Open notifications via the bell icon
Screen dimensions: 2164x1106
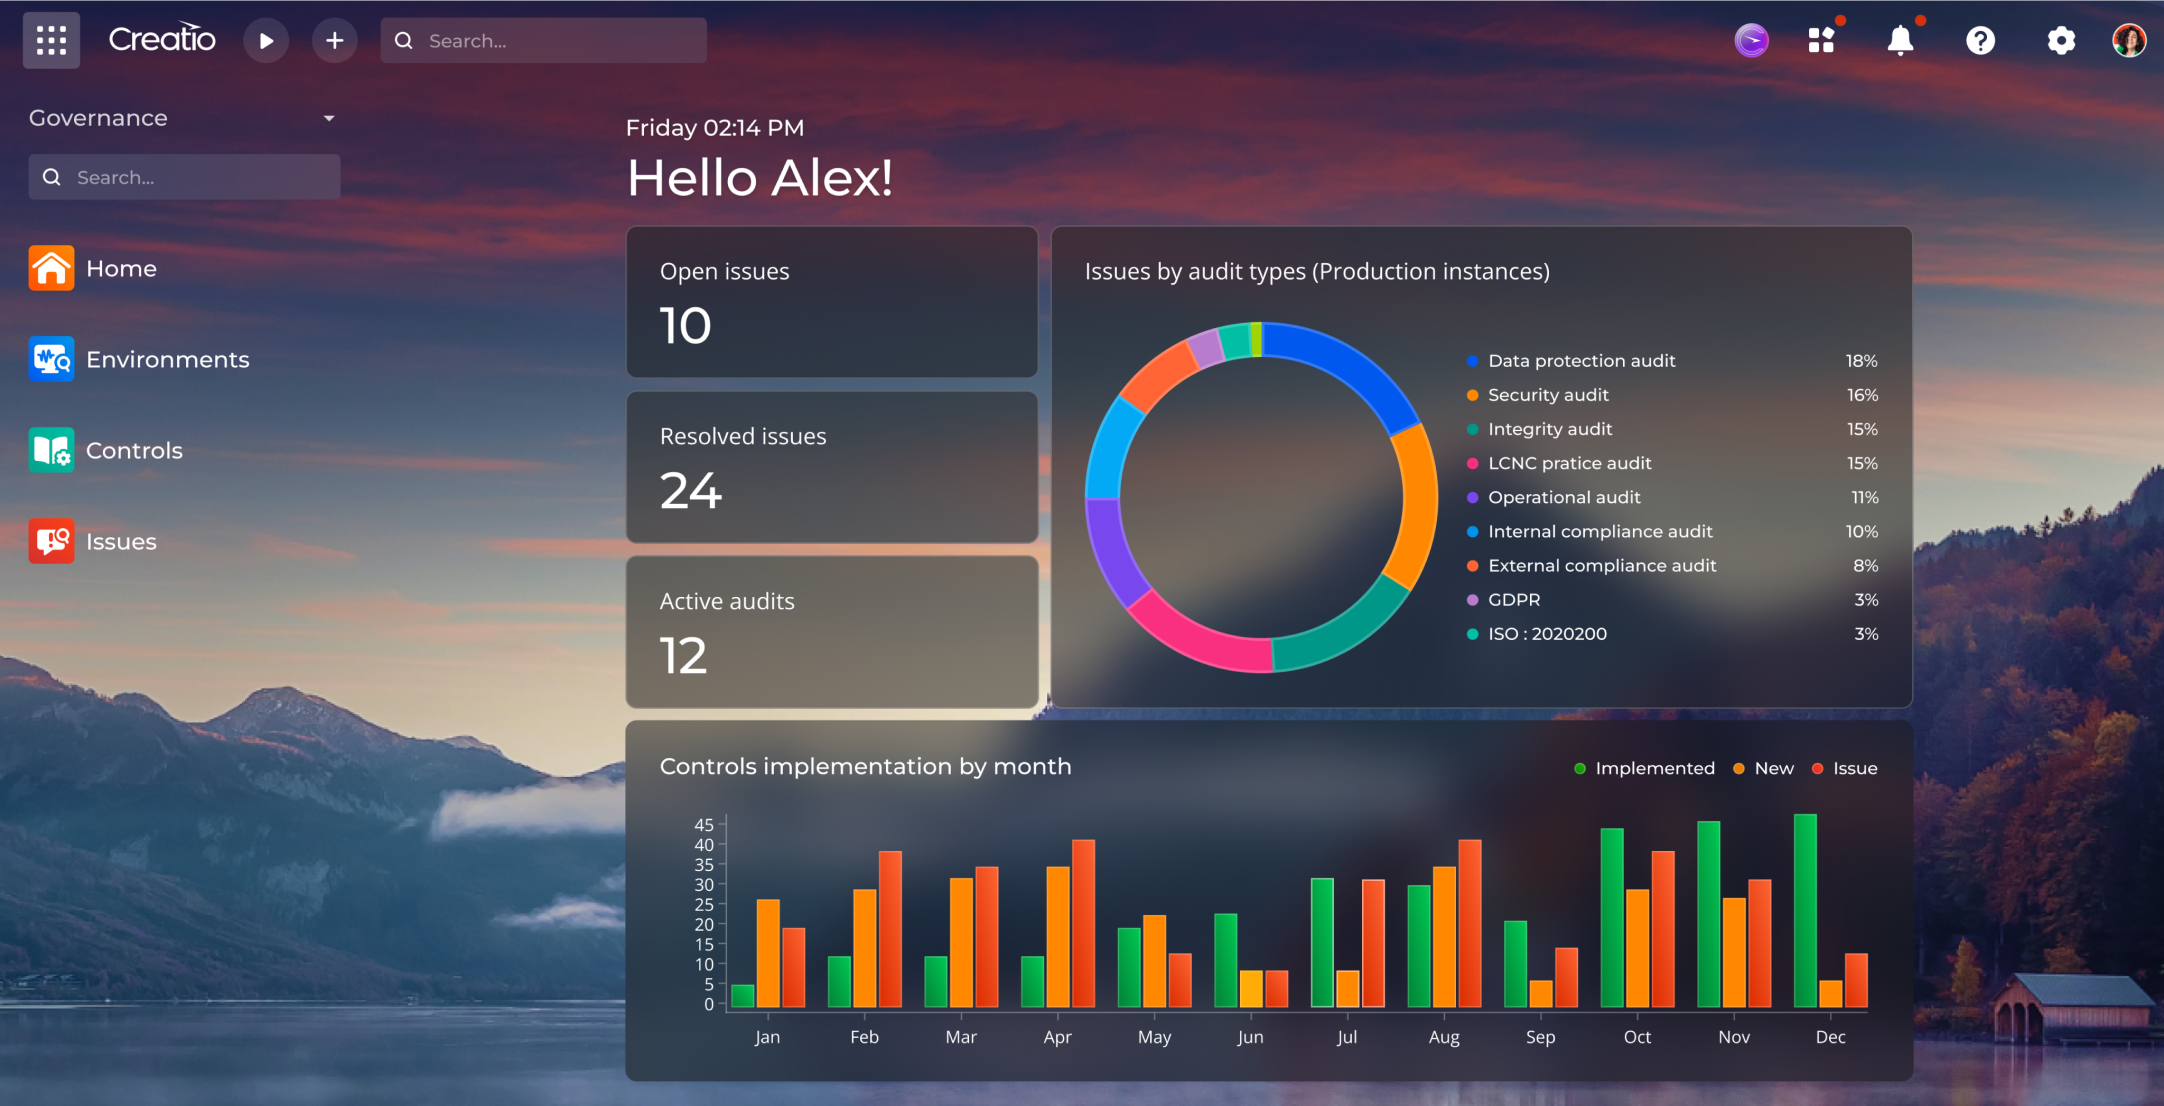click(1899, 40)
